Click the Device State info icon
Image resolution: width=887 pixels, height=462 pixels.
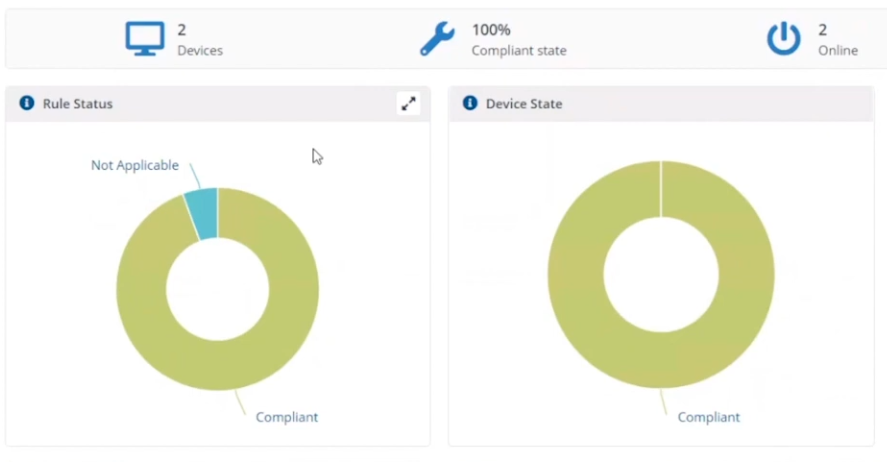[470, 103]
